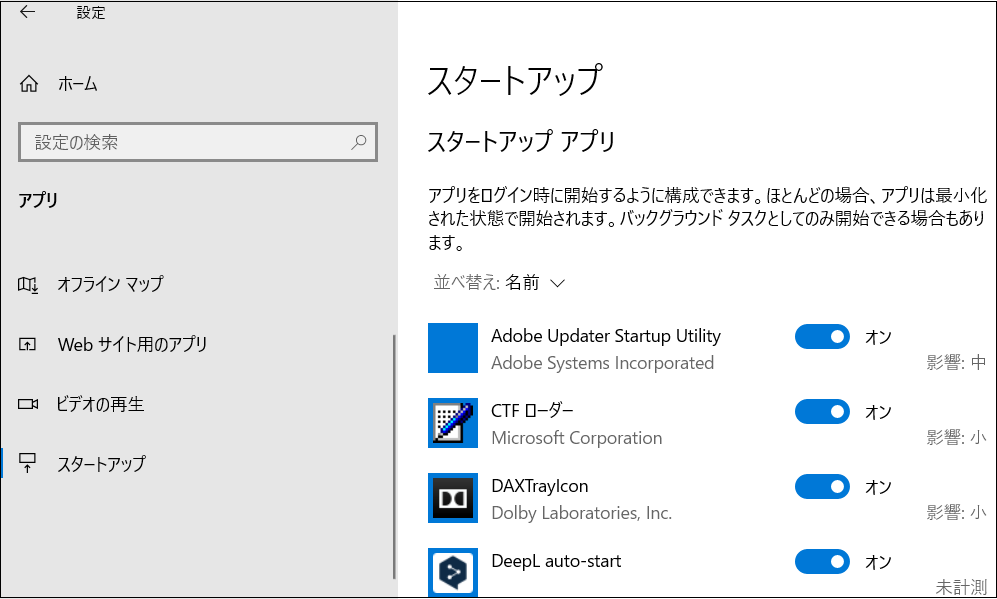Click the Dolby DAXTrayIcon app icon
997x599 pixels.
pyautogui.click(x=453, y=498)
